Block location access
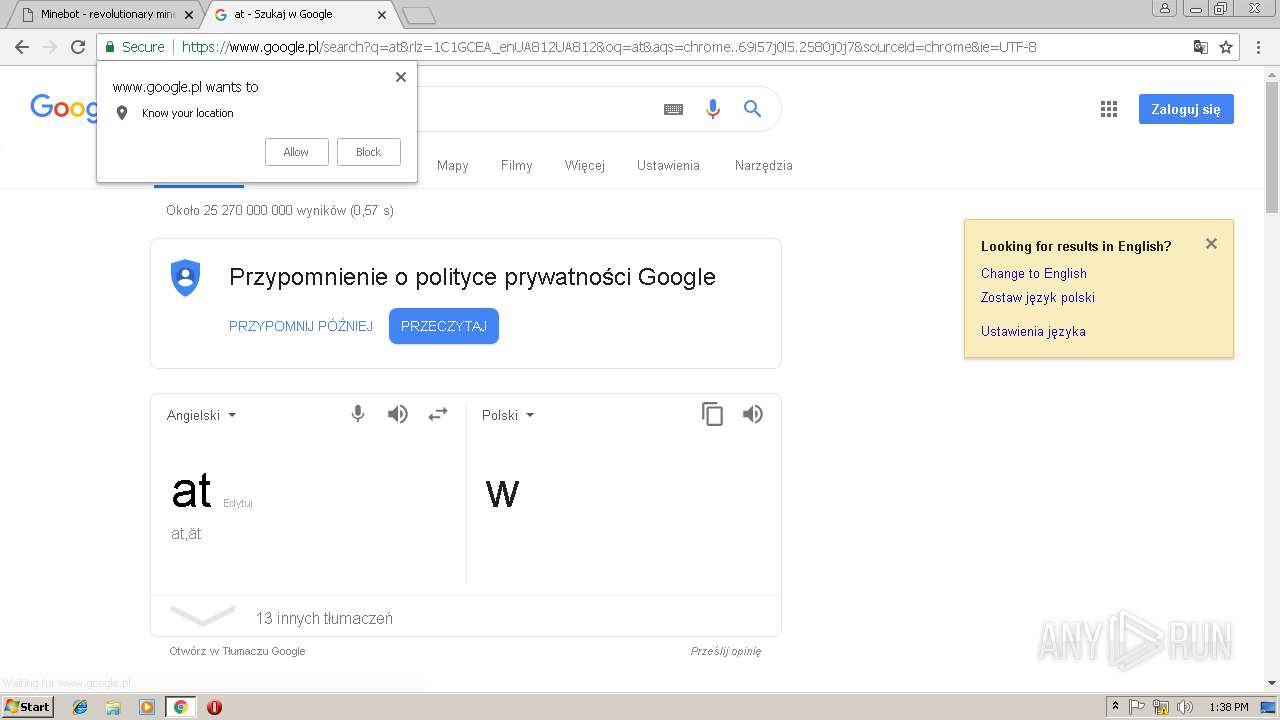 (369, 152)
